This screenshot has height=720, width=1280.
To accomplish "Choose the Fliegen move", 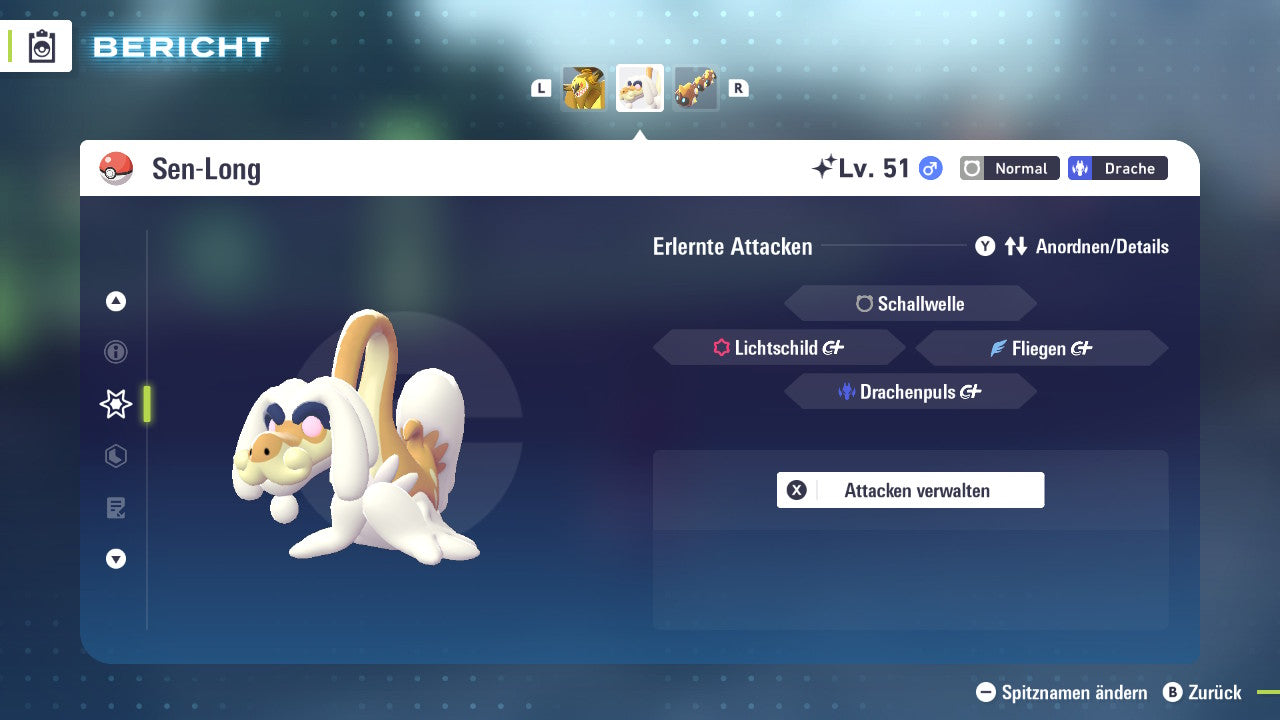I will click(x=1041, y=348).
